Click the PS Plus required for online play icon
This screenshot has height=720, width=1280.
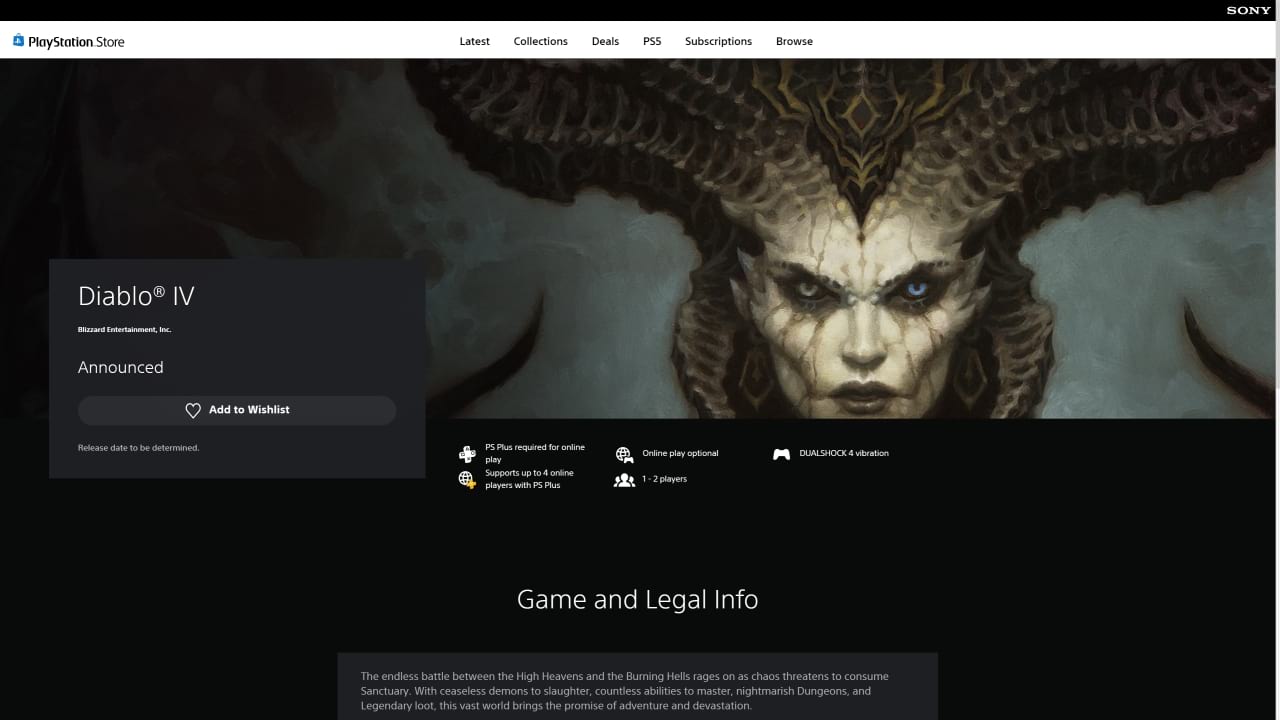[467, 454]
